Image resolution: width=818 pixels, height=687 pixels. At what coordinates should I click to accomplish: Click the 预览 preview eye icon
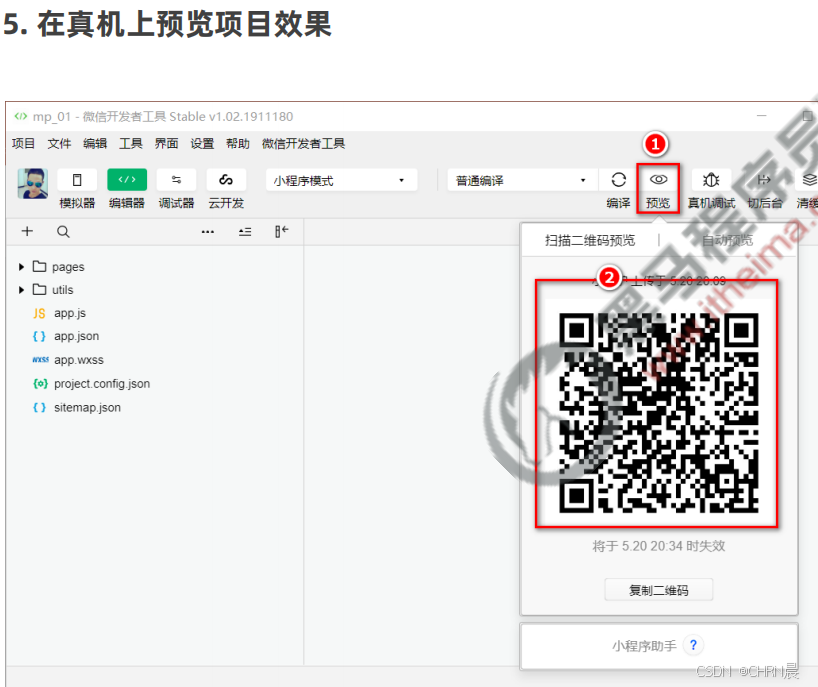click(x=658, y=180)
